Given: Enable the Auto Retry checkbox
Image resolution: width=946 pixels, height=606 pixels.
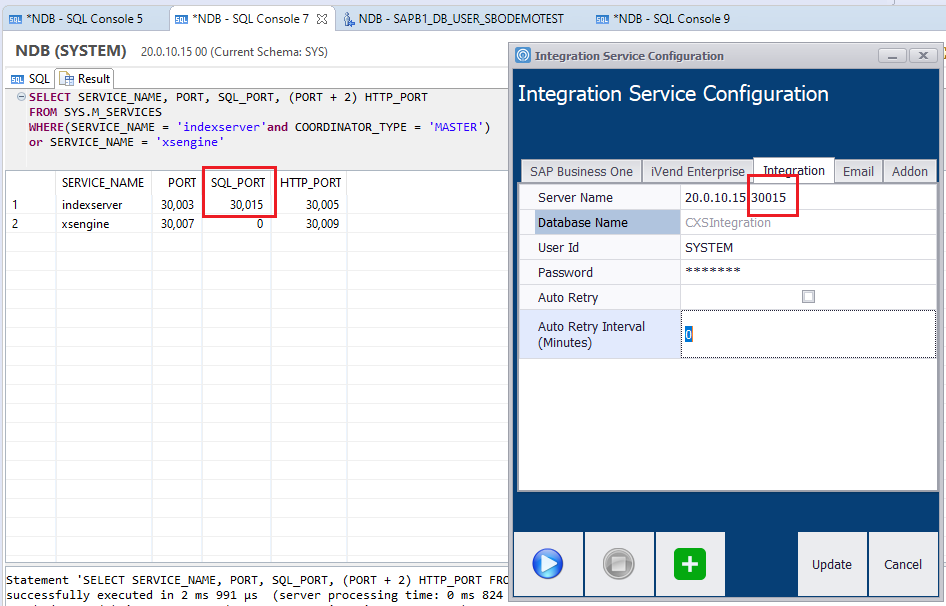Looking at the screenshot, I should (x=808, y=296).
